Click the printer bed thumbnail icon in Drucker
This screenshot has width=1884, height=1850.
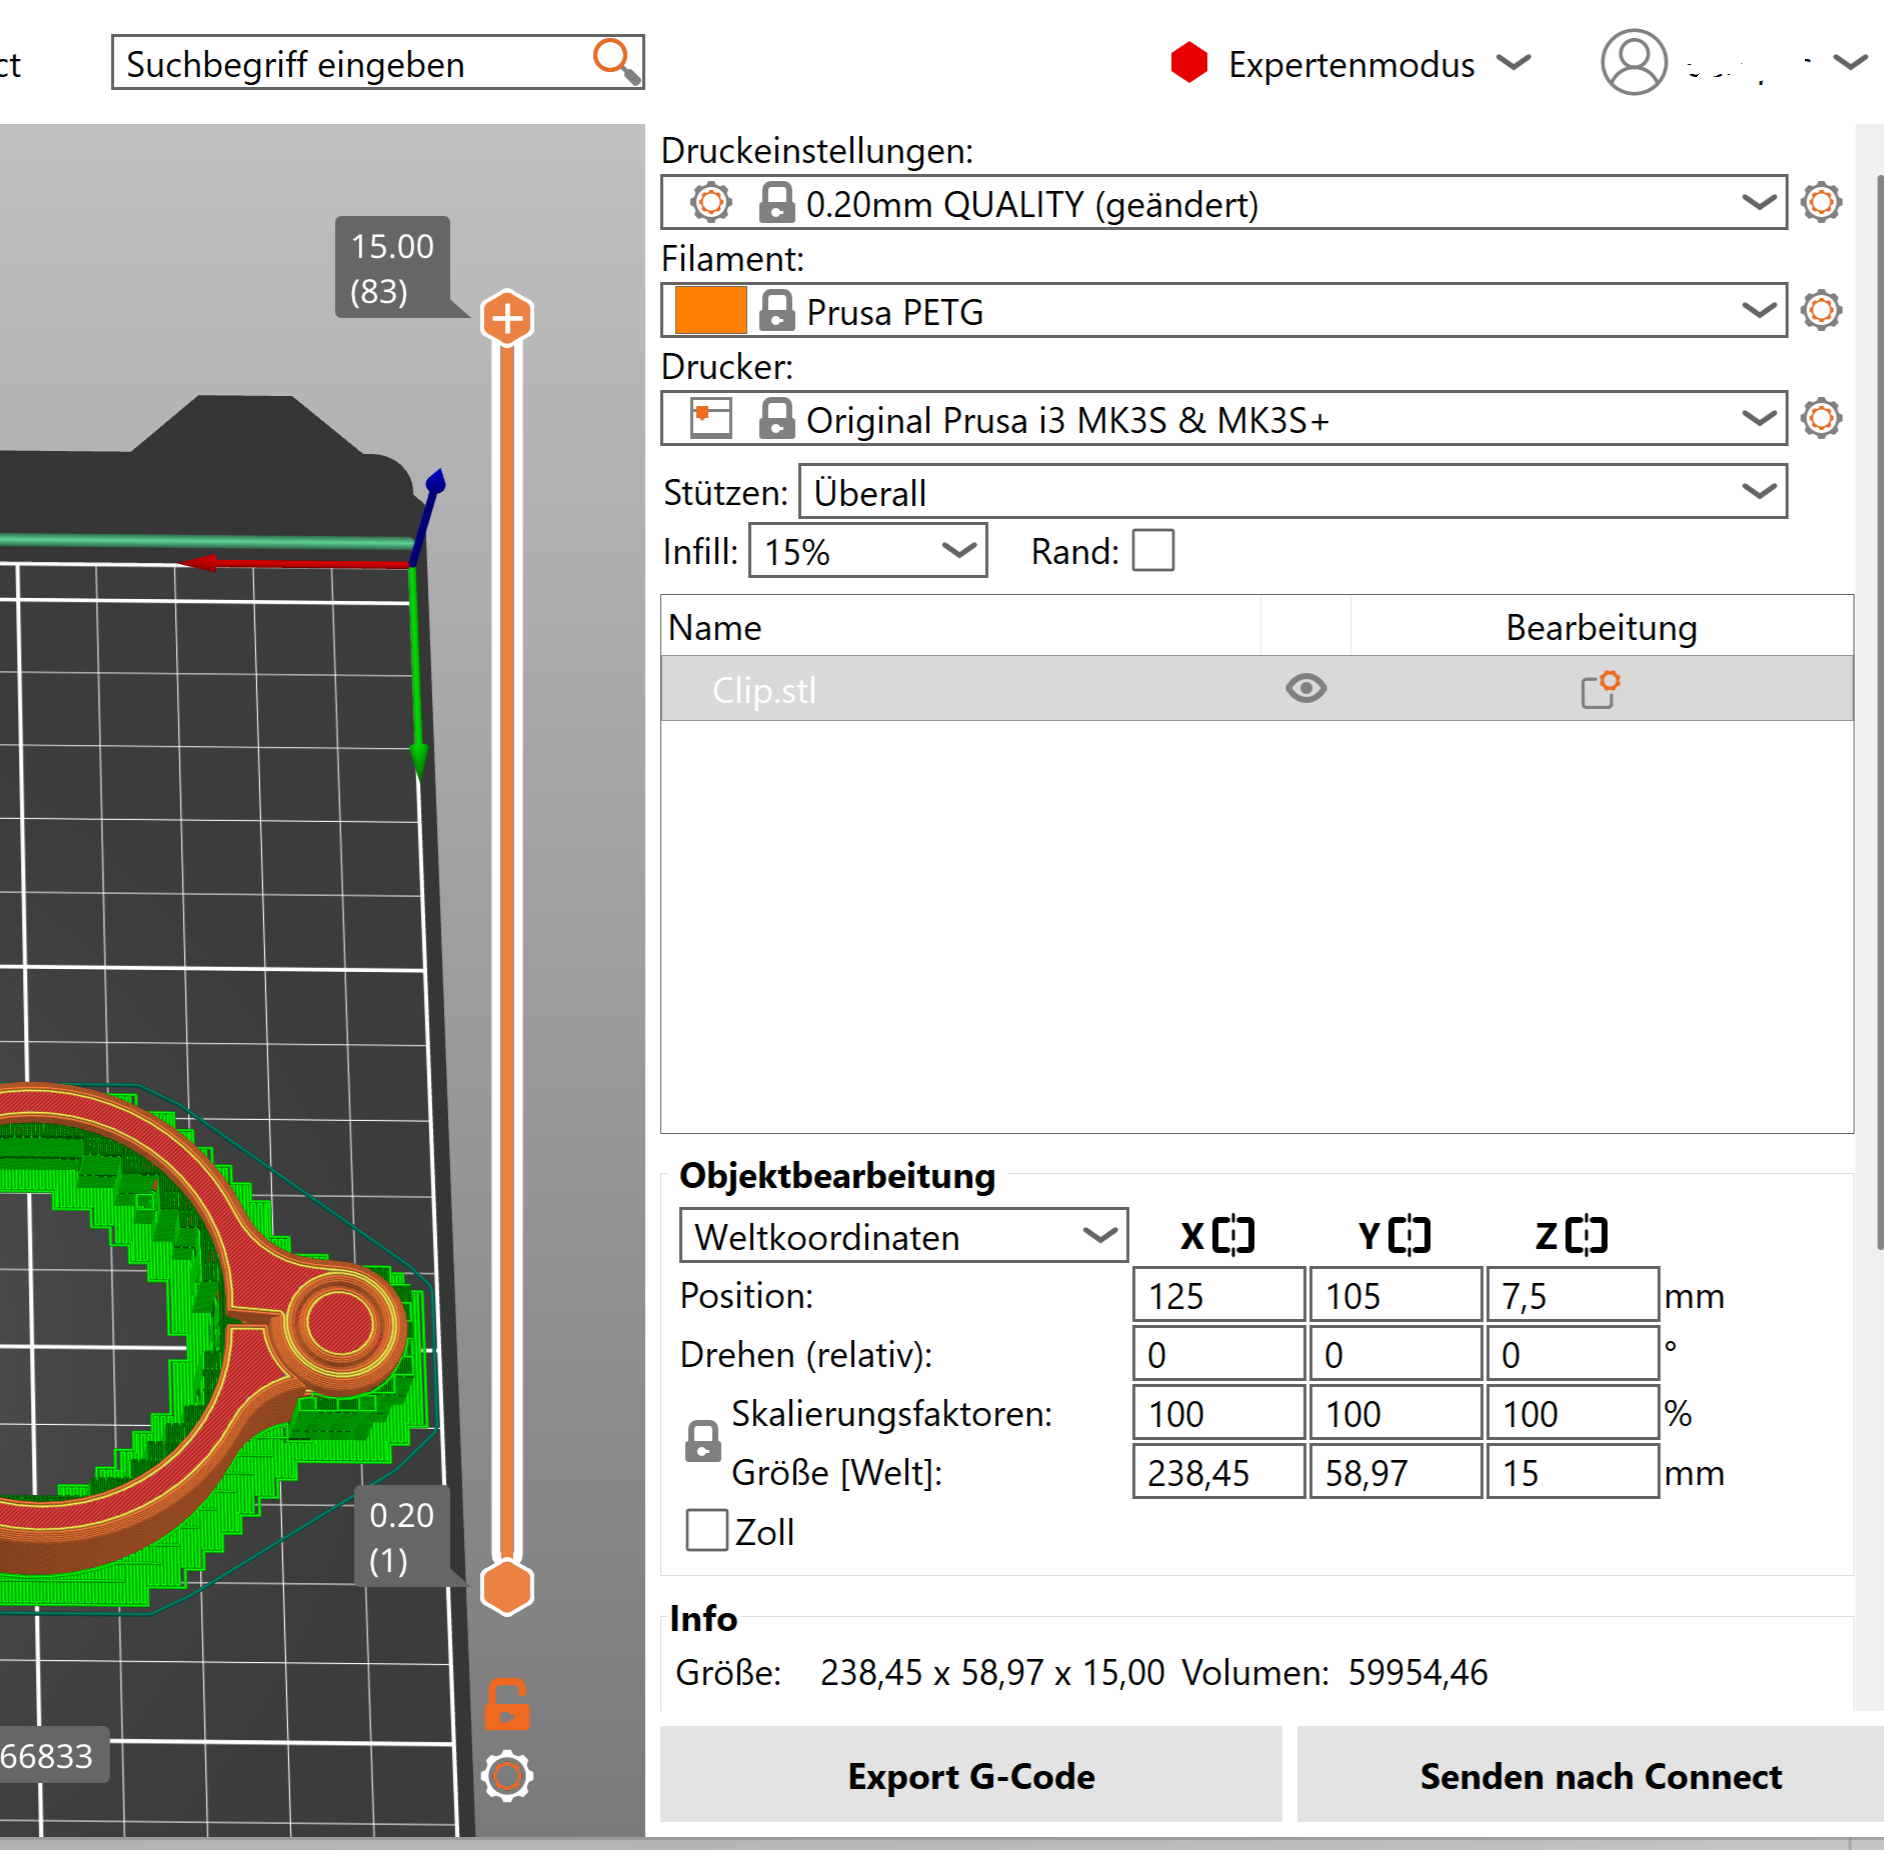pos(711,418)
